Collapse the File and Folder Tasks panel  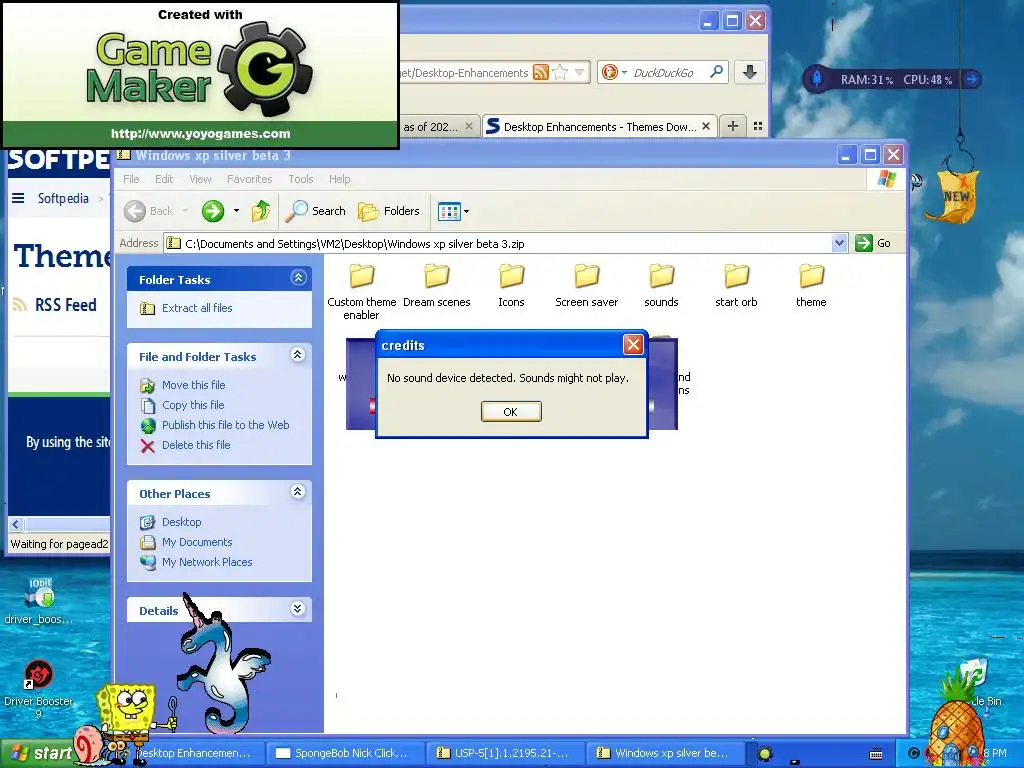(298, 355)
